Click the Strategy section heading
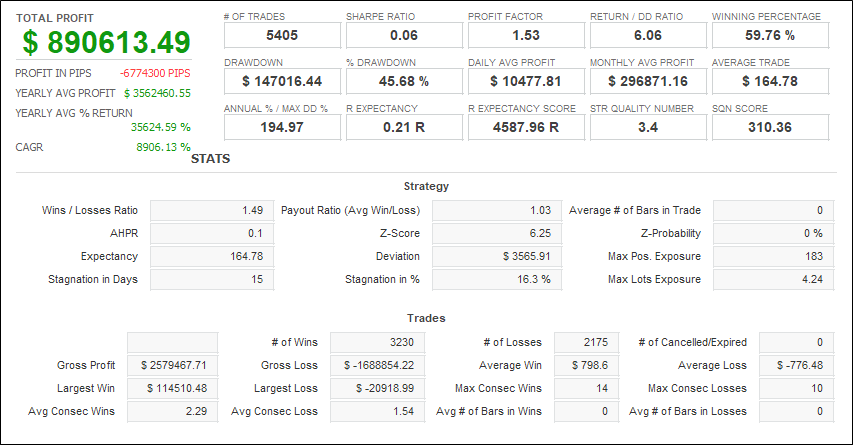 426,186
